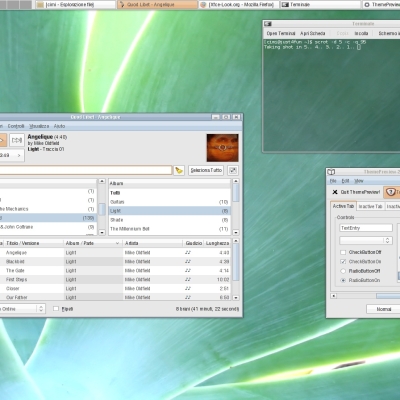Image resolution: width=400 pixels, height=400 pixels.
Task: Click the Artista column header
Action: tap(152, 243)
